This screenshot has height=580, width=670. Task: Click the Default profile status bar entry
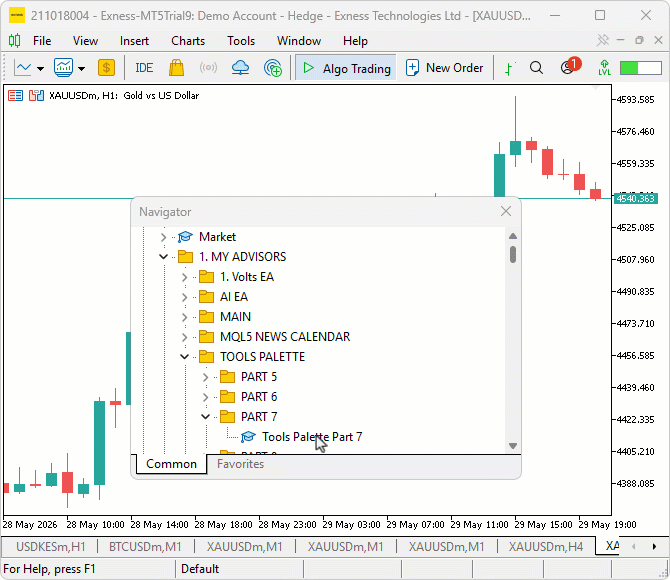tap(200, 569)
